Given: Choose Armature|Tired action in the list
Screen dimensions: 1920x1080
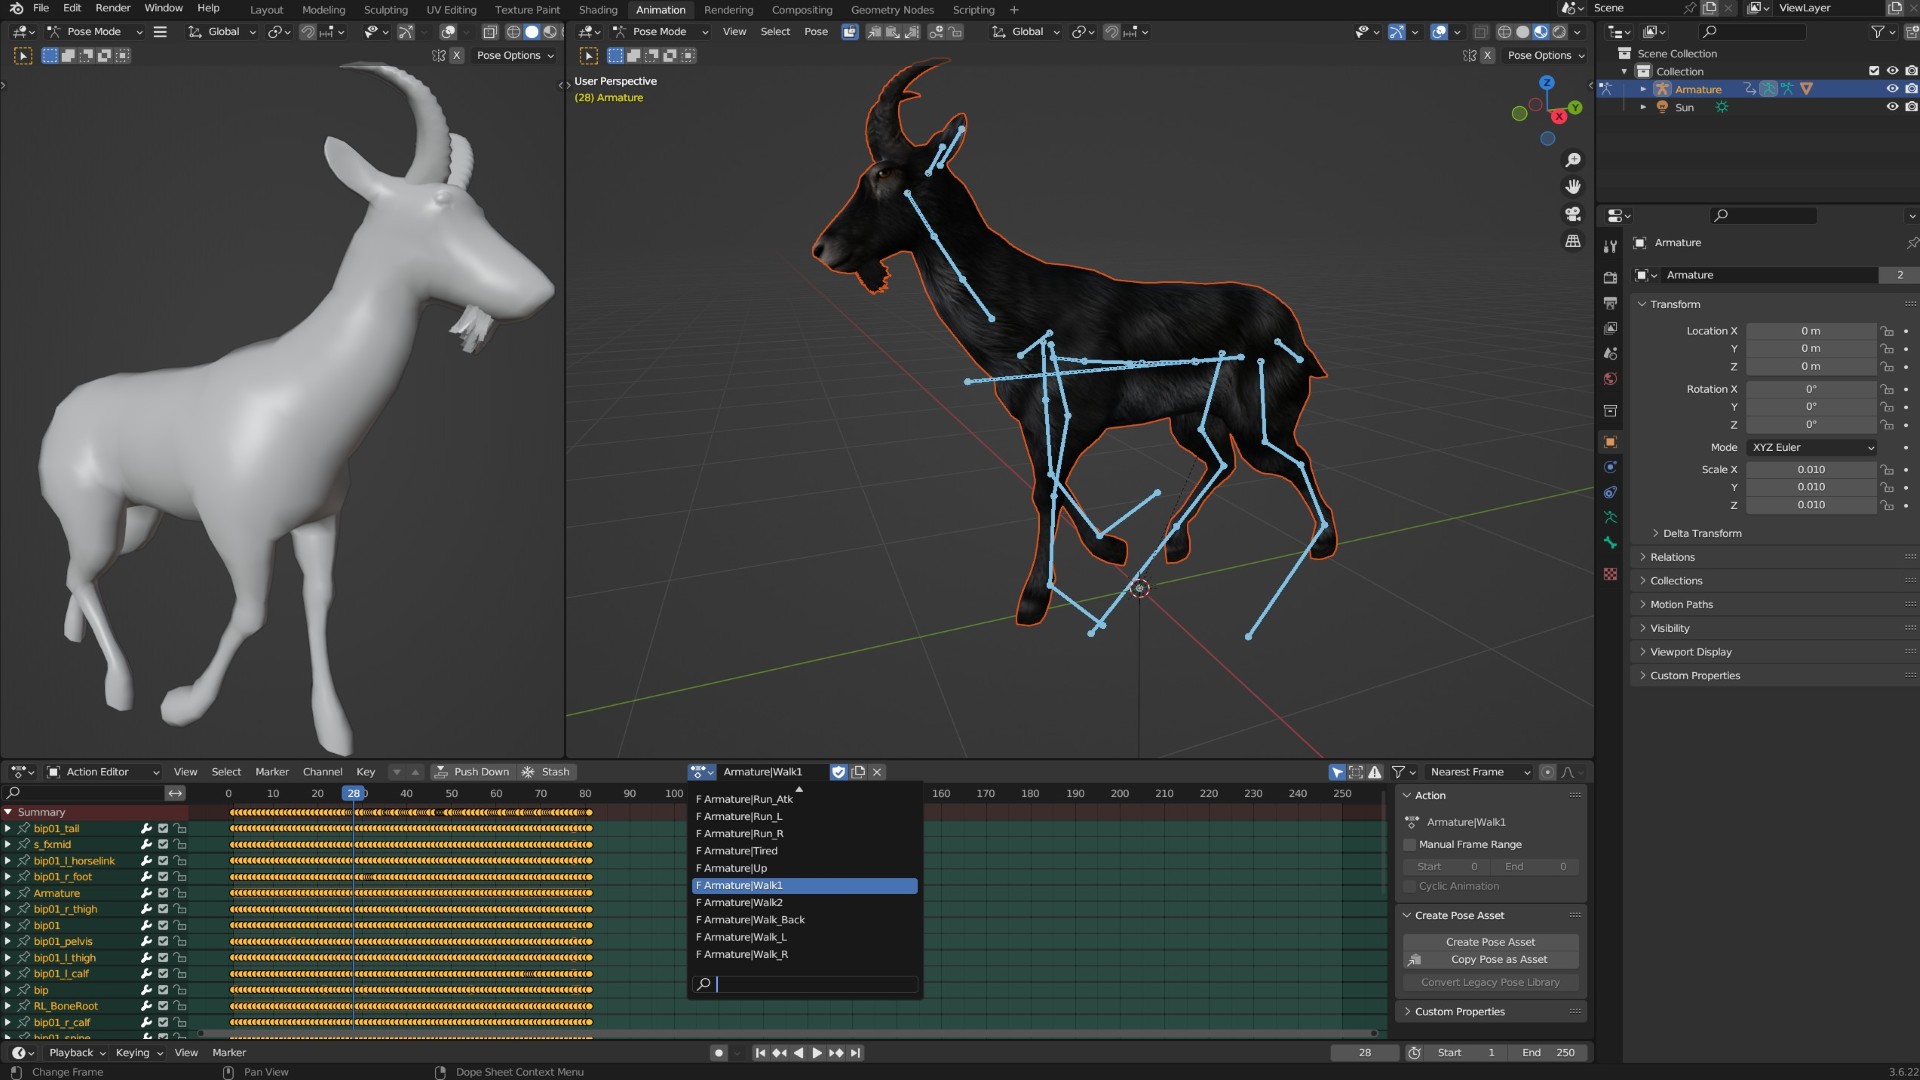Looking at the screenshot, I should coord(805,851).
